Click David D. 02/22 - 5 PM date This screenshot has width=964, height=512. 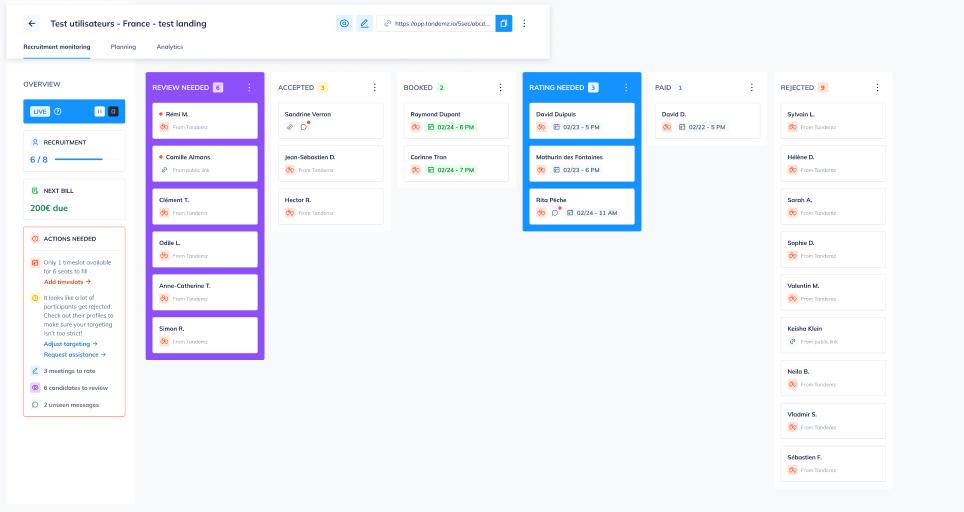click(701, 127)
